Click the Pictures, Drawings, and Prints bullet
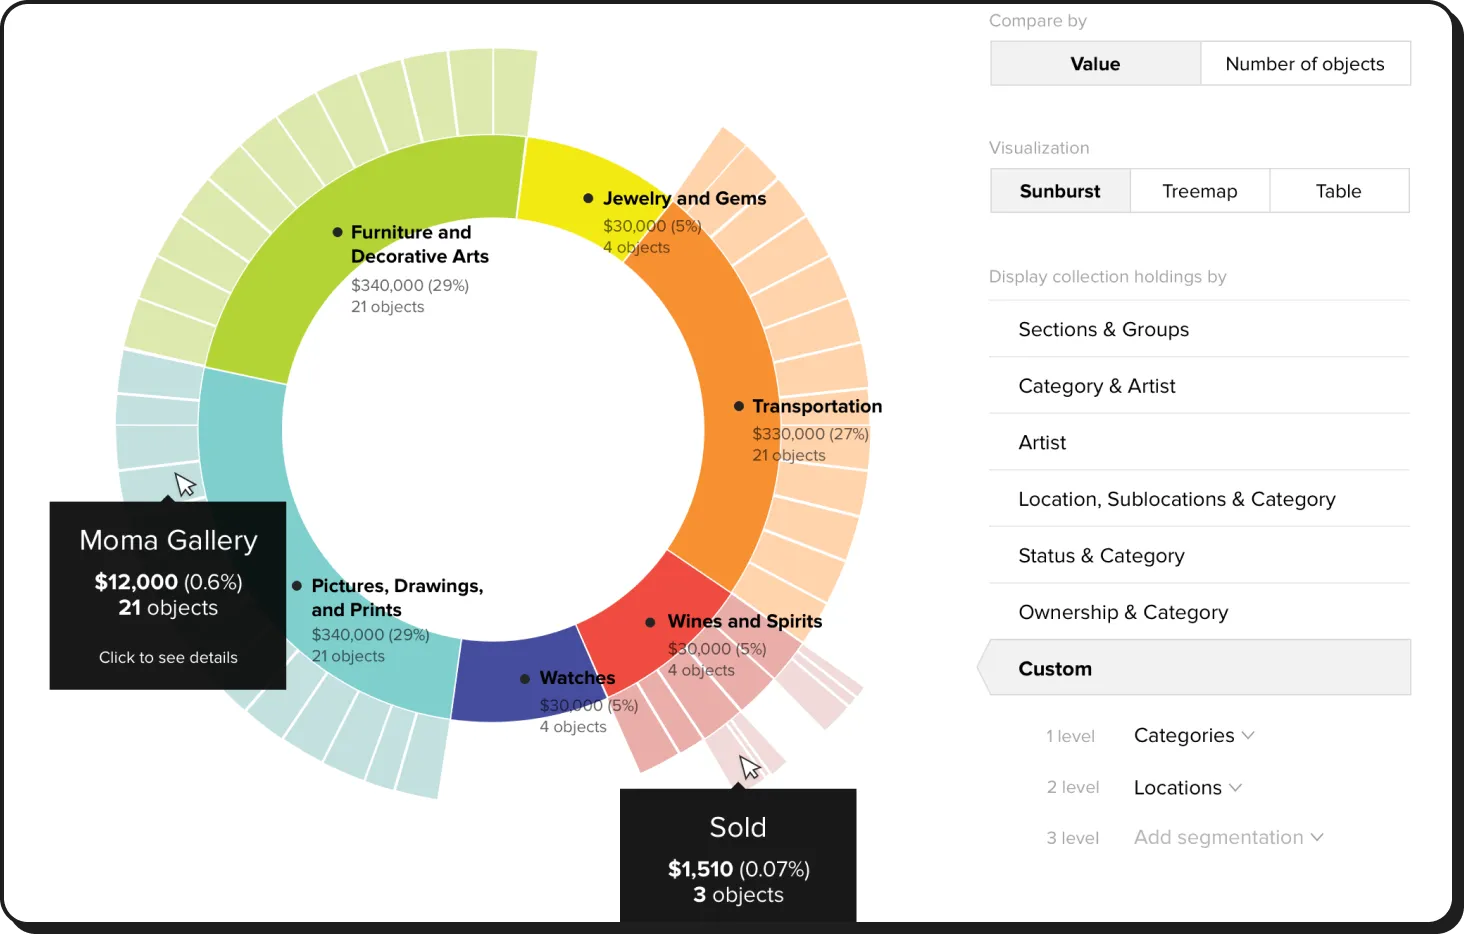Screen dimensions: 1464x934 (x=297, y=586)
